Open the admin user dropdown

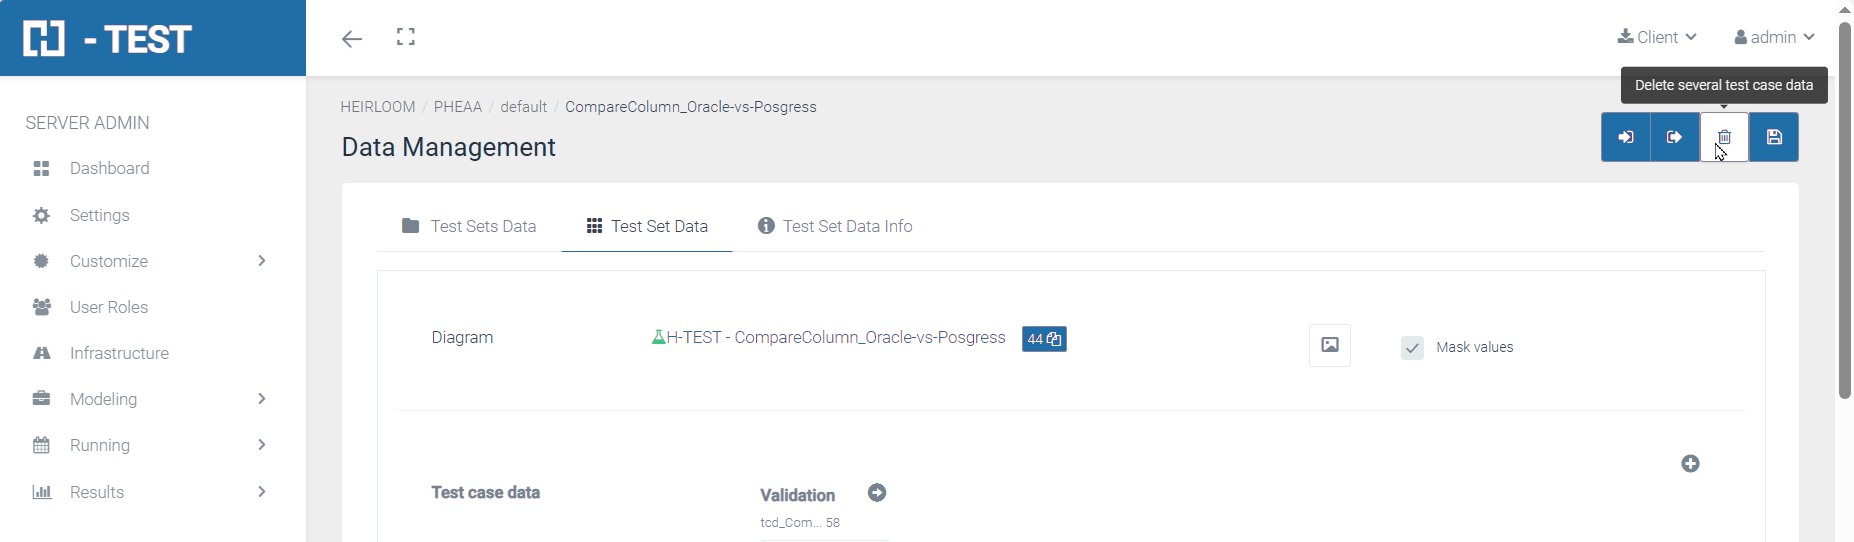(x=1774, y=37)
